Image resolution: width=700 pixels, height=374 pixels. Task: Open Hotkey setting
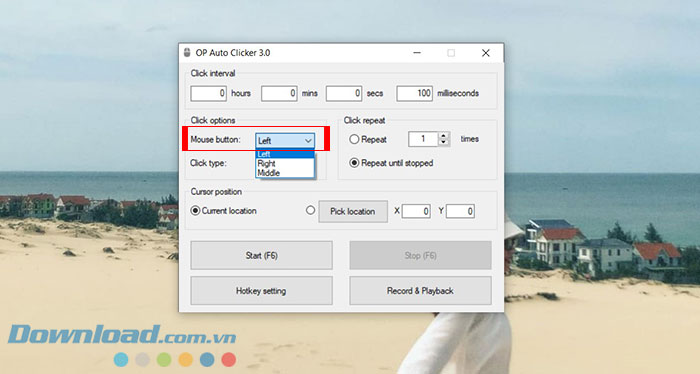coord(262,291)
